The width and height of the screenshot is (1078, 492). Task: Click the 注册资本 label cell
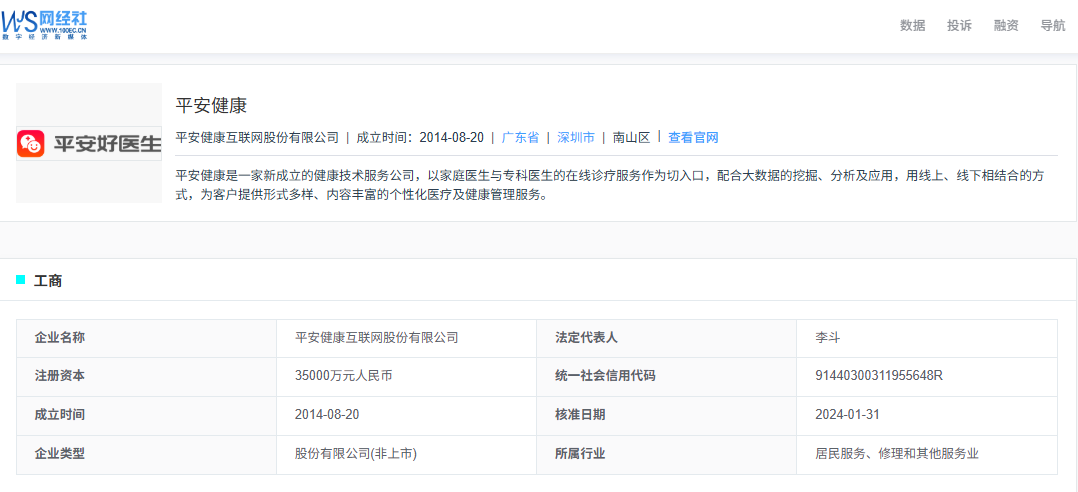(146, 377)
